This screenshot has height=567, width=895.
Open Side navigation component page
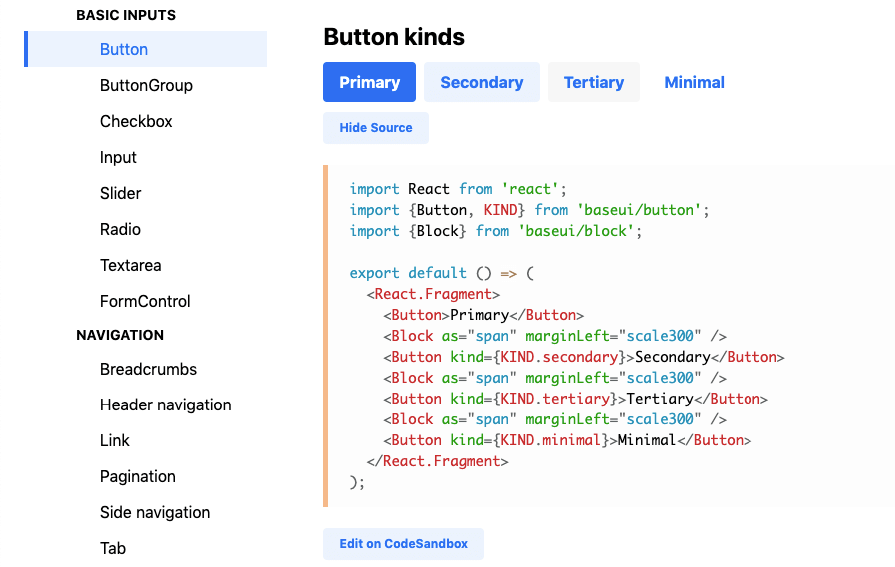[x=155, y=512]
